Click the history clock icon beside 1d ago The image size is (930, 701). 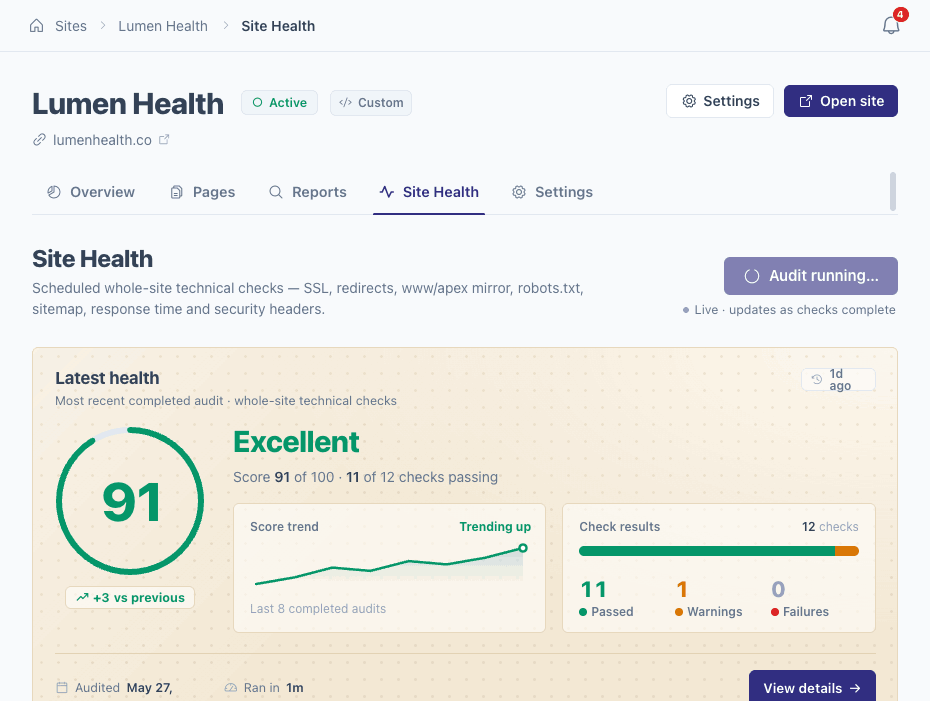[817, 379]
